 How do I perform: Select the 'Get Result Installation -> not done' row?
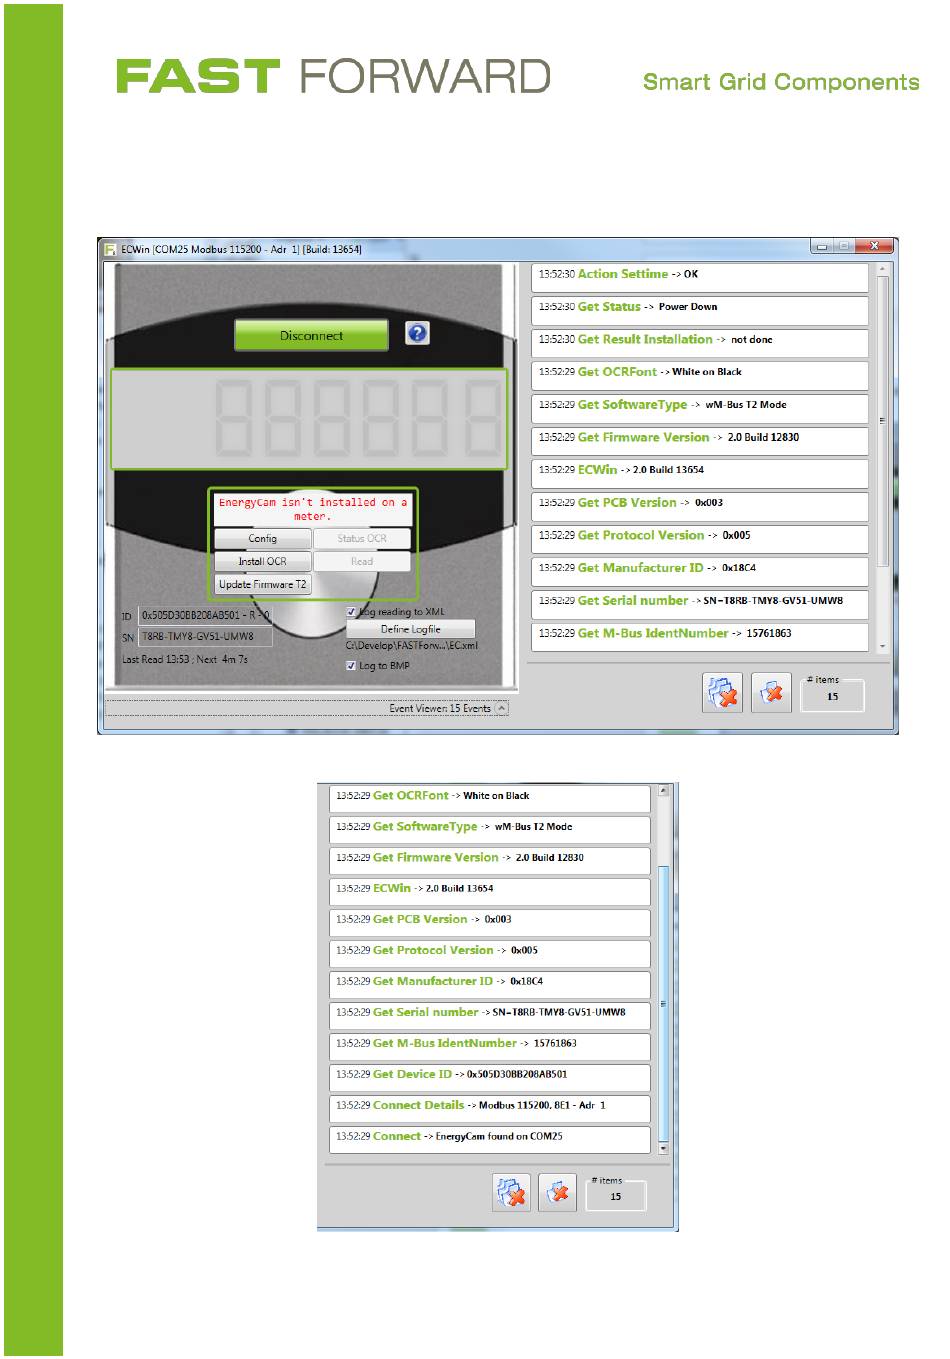pos(699,342)
